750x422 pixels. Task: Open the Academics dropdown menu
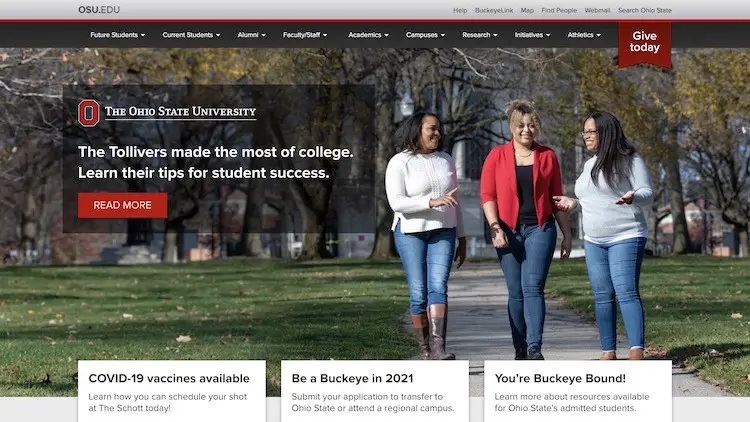(x=368, y=35)
